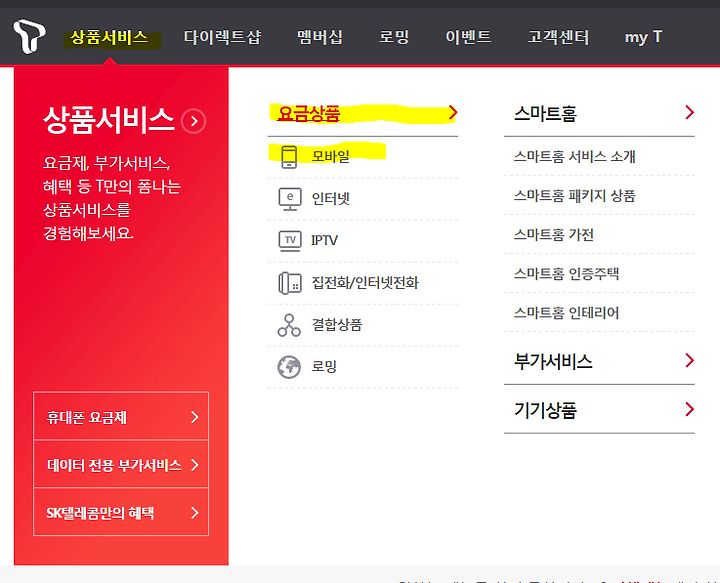Click the large 상품서비스 heading in red panel
This screenshot has height=583, width=720.
(x=109, y=120)
